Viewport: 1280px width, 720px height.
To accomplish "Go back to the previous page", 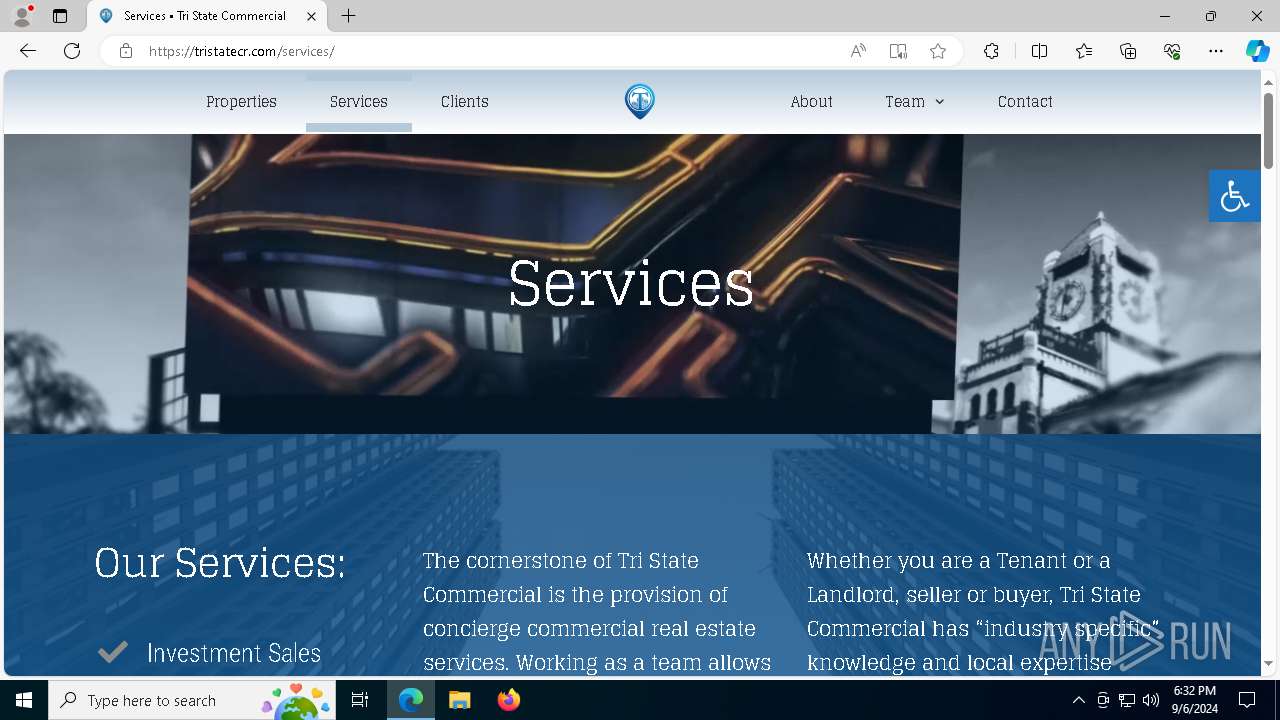I will click(x=28, y=51).
